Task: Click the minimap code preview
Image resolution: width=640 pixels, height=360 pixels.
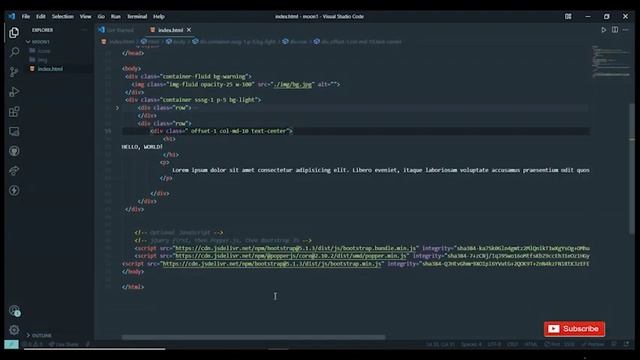Action: pyautogui.click(x=611, y=61)
